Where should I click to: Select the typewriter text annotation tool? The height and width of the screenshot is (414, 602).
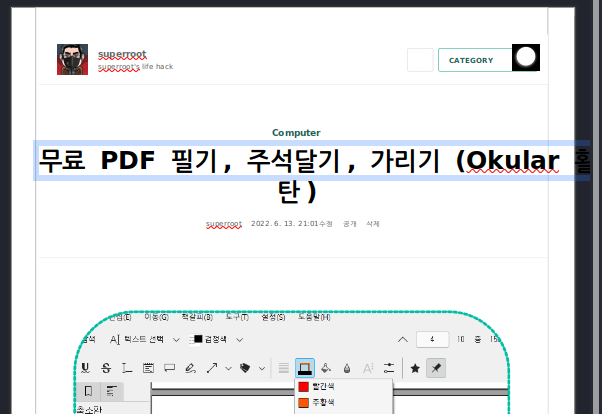pyautogui.click(x=127, y=368)
